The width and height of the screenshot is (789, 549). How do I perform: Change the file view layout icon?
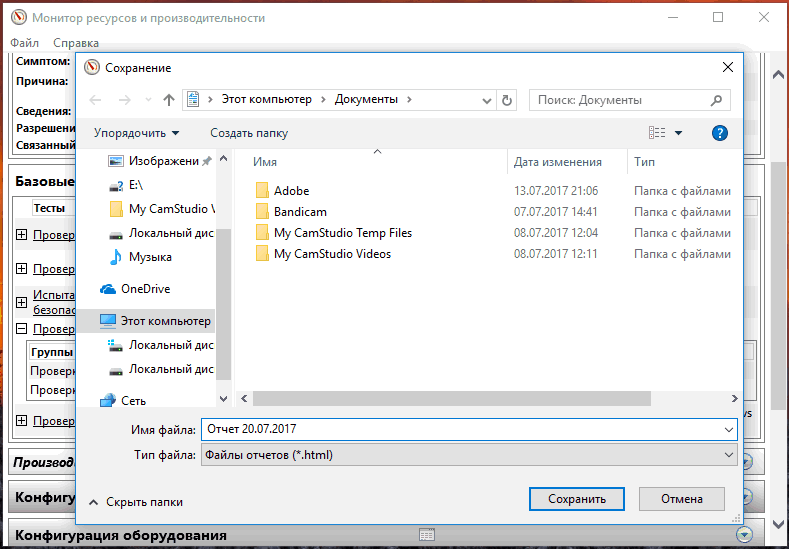657,133
